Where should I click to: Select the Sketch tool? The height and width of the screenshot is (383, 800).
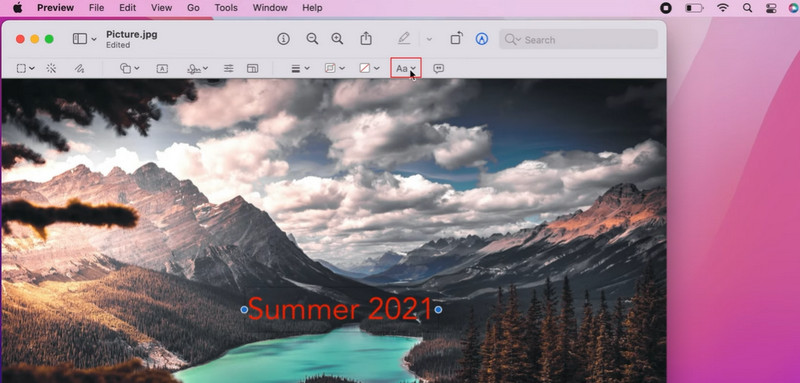pyautogui.click(x=79, y=68)
